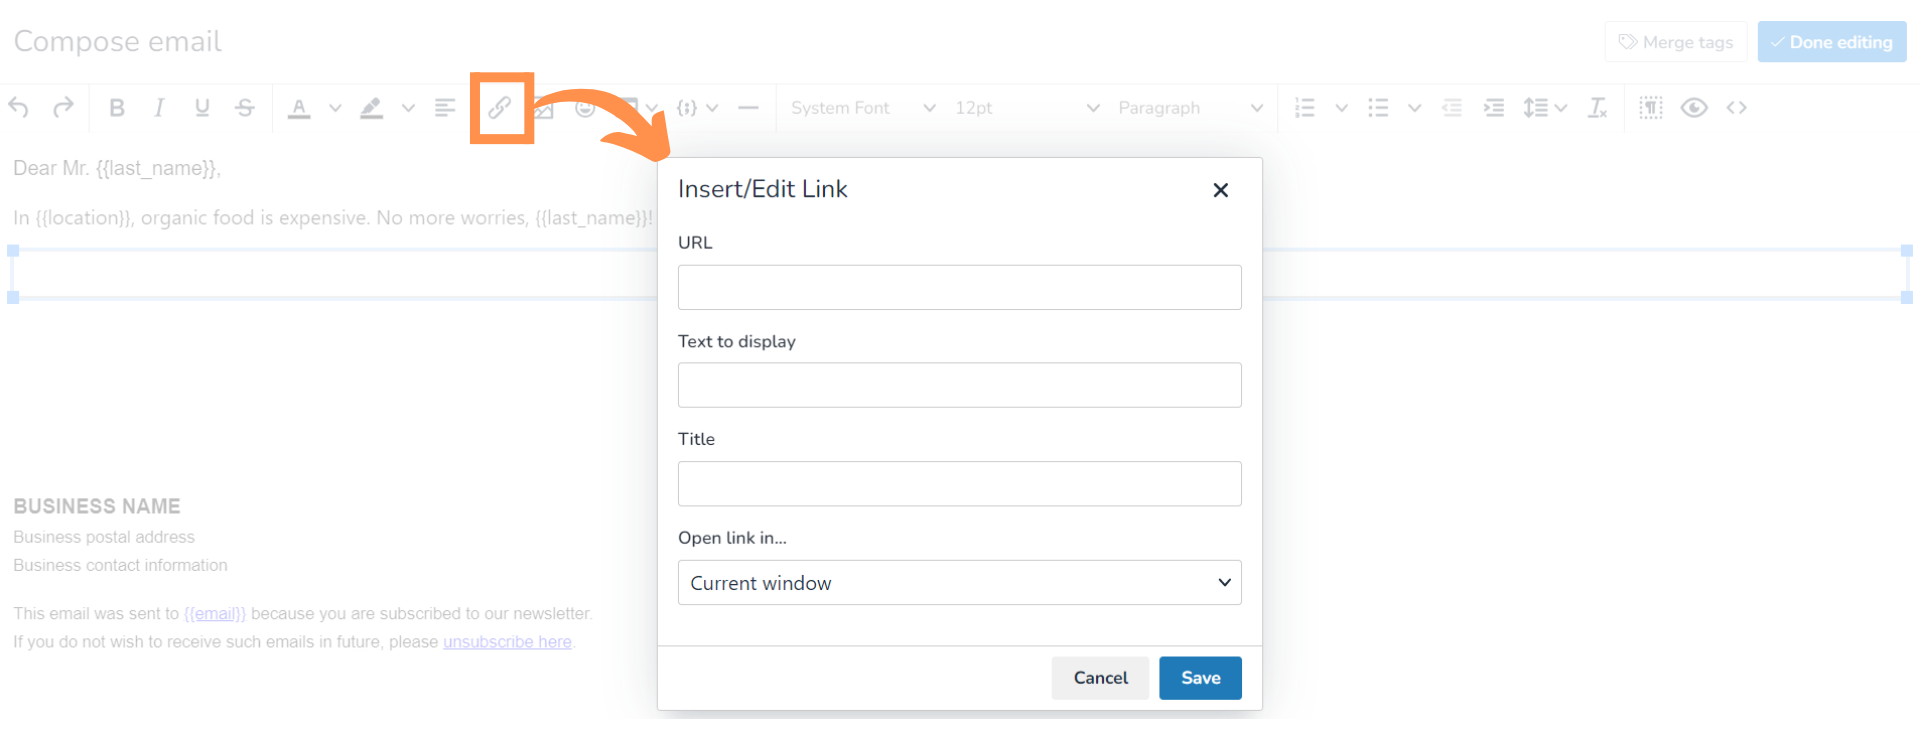This screenshot has height=736, width=1920.
Task: Clear text formatting
Action: tap(1597, 108)
